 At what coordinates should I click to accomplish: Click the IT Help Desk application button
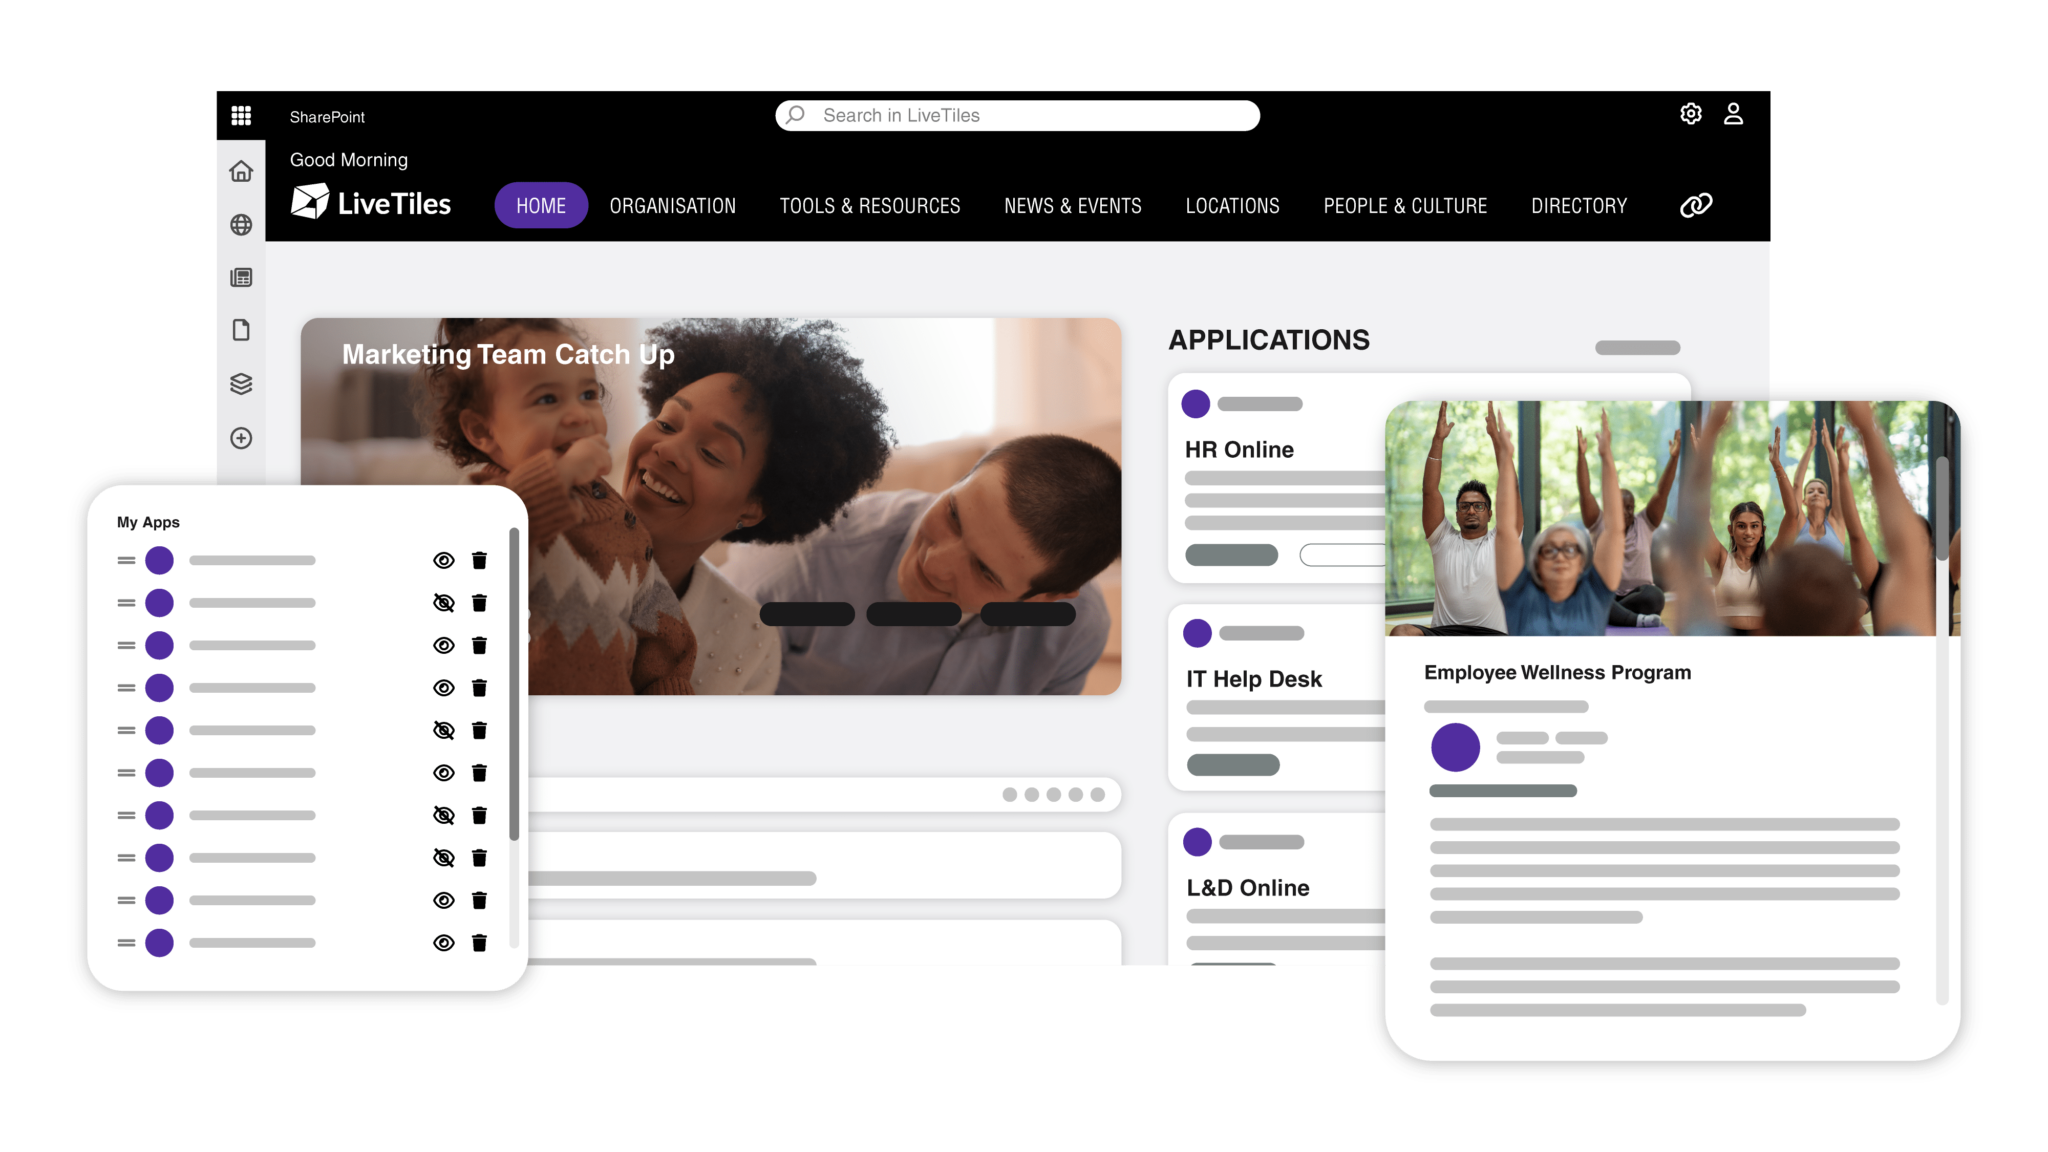point(1252,678)
